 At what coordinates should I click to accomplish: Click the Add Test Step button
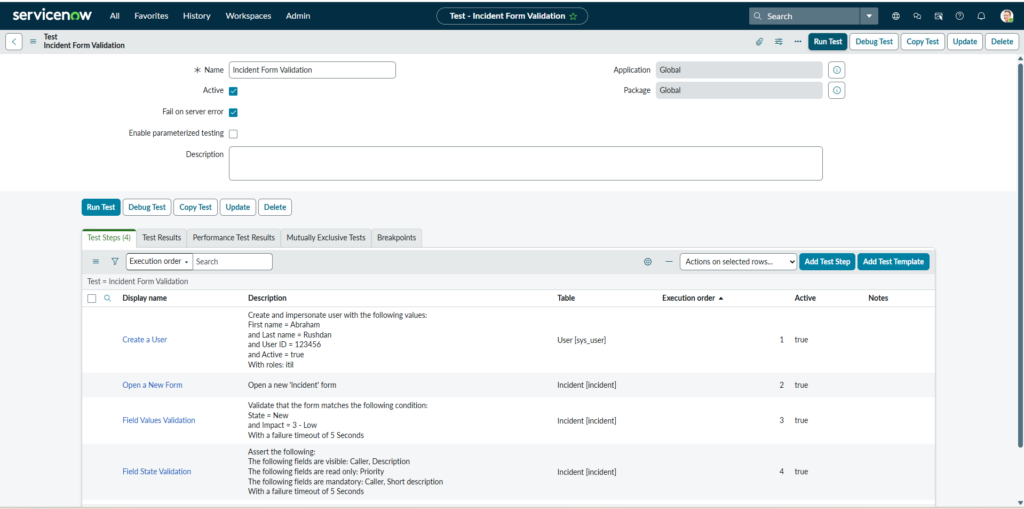pos(826,261)
